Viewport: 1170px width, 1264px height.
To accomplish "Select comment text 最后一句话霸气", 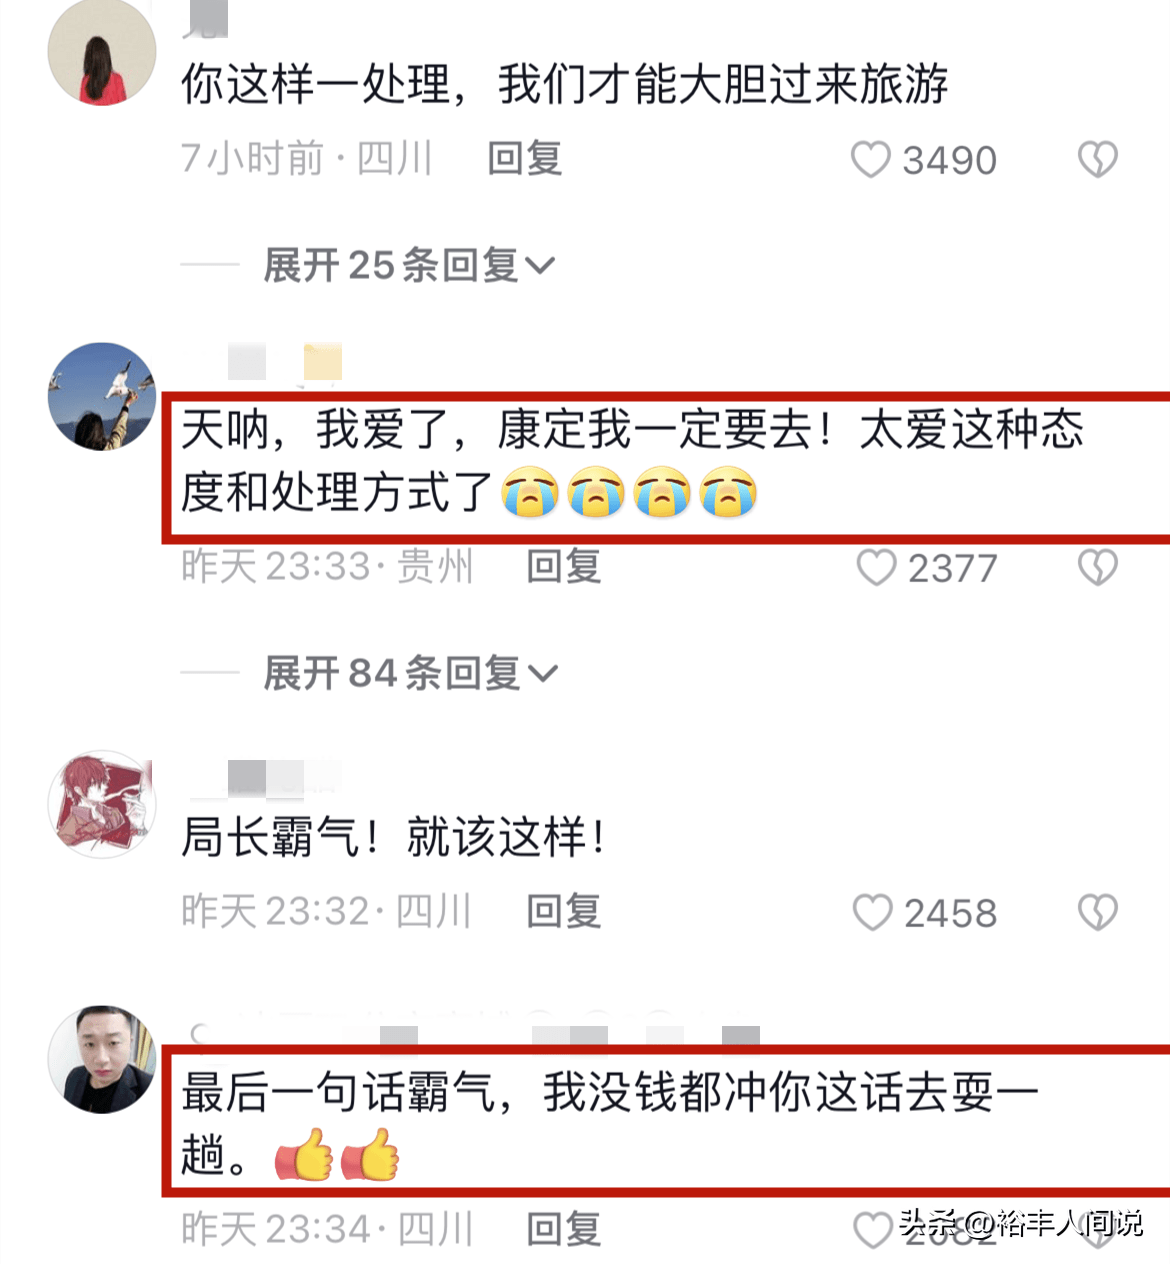I will tap(339, 1092).
